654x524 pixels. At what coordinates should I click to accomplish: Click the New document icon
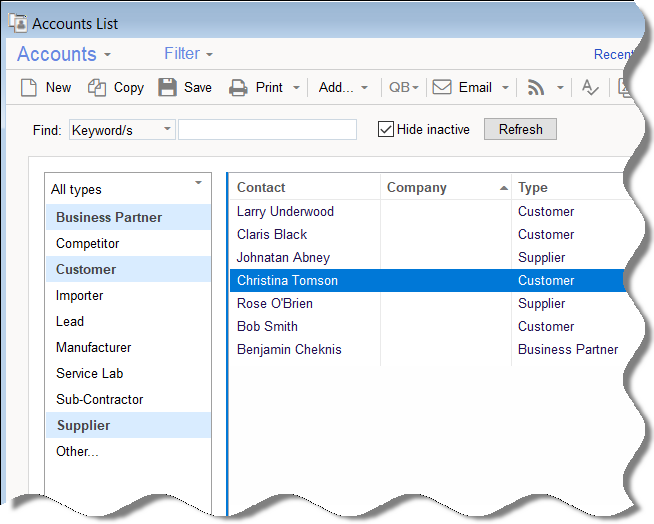coord(29,88)
